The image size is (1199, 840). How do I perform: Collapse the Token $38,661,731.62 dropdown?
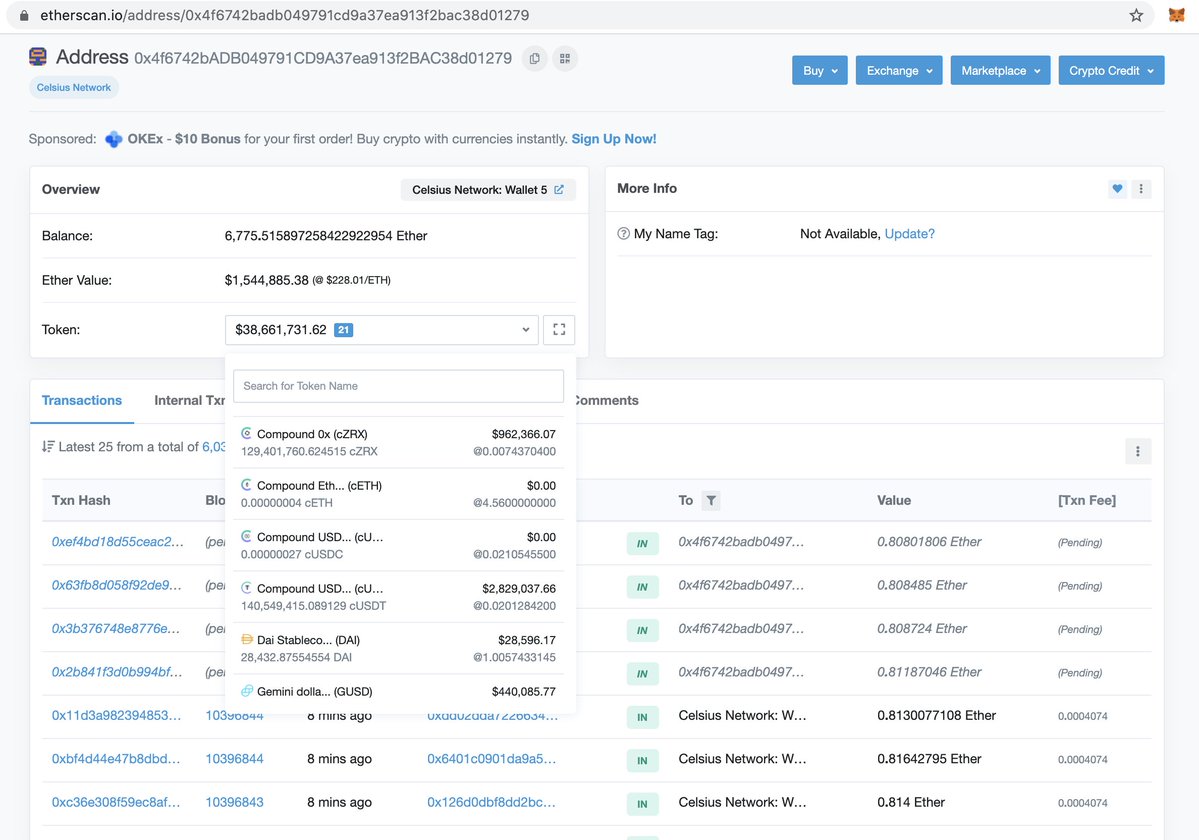coord(382,329)
